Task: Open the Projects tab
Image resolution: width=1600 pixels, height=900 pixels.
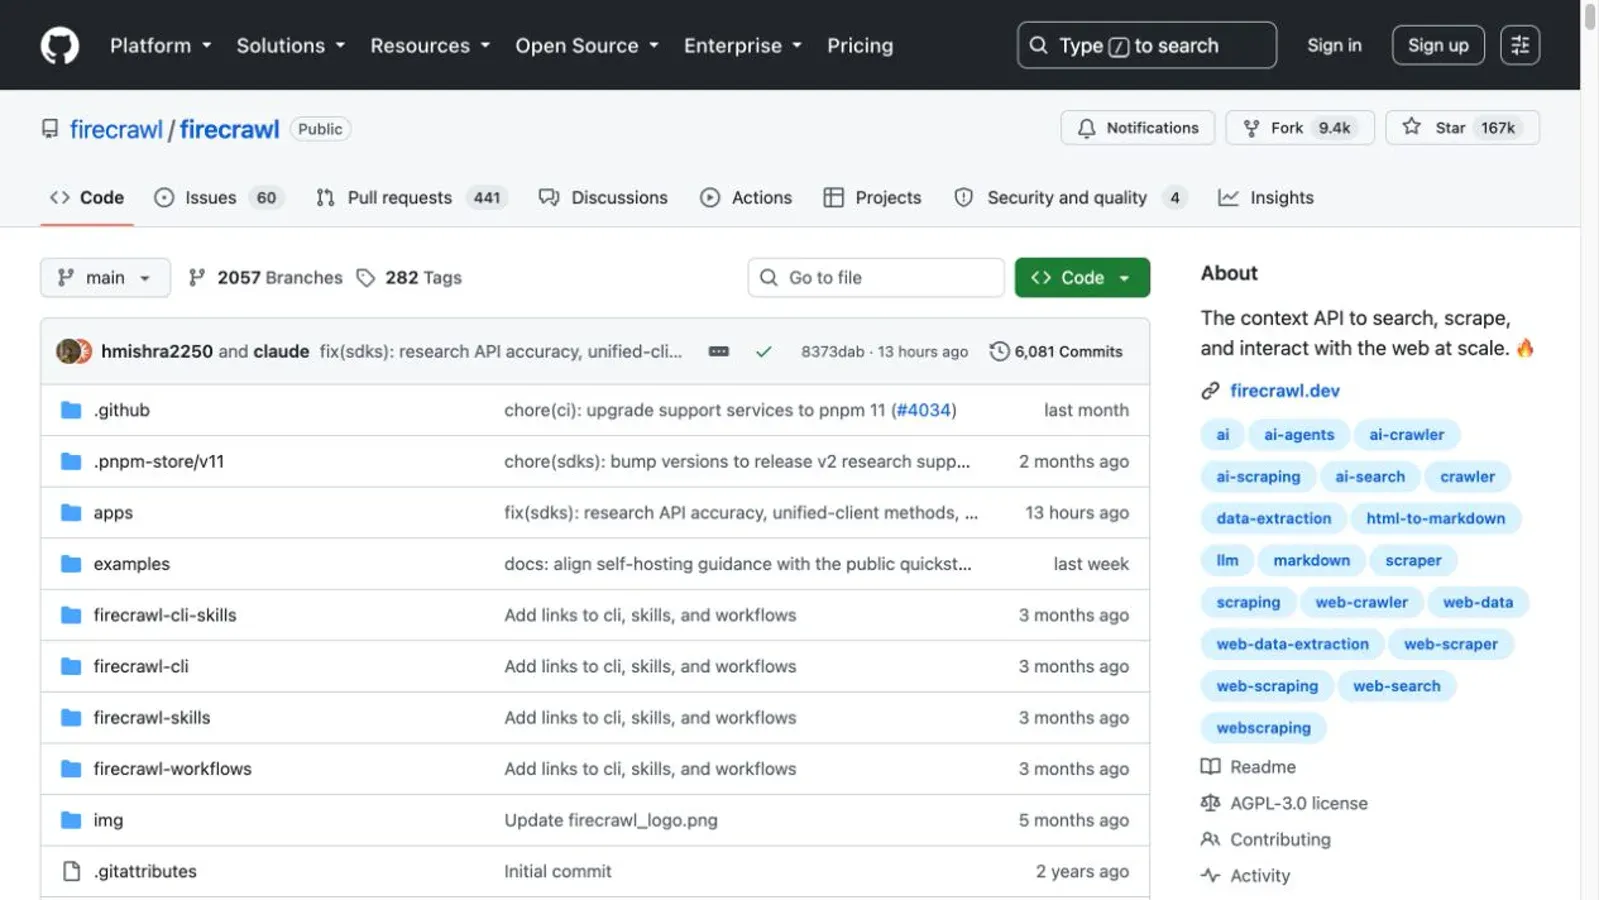Action: pyautogui.click(x=872, y=198)
